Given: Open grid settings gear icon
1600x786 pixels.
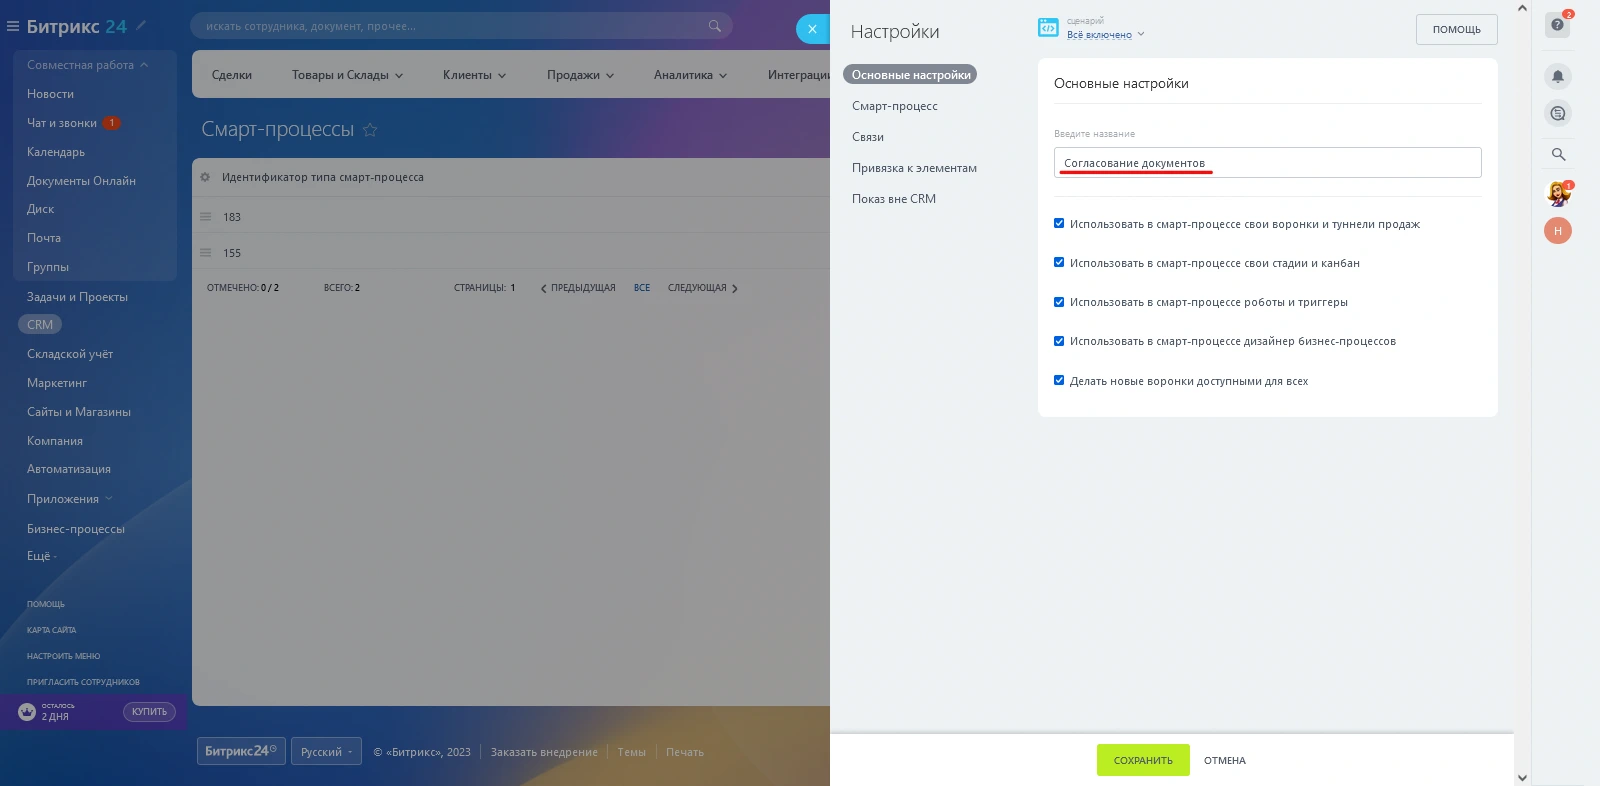Looking at the screenshot, I should pyautogui.click(x=205, y=177).
